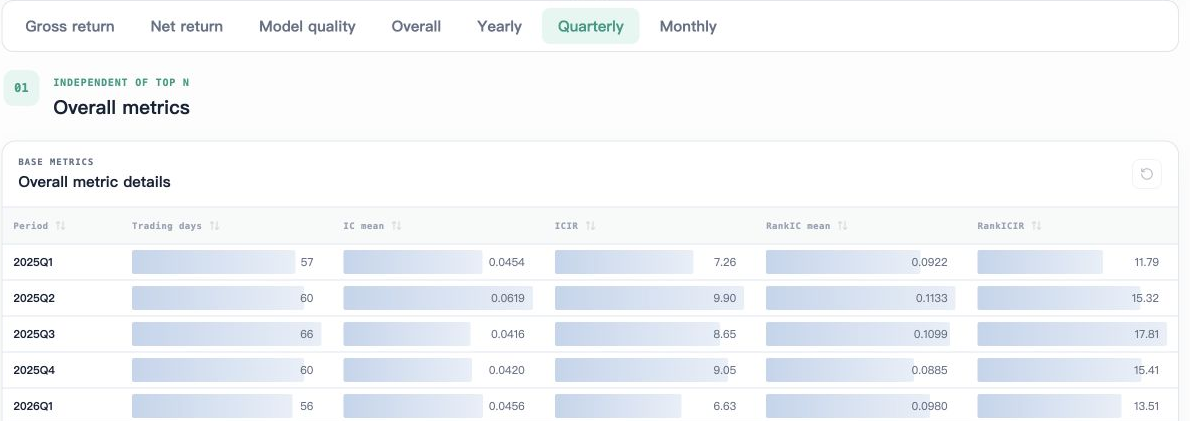The image size is (1190, 421).
Task: Sort by RankIC mean column arrows
Action: click(842, 226)
